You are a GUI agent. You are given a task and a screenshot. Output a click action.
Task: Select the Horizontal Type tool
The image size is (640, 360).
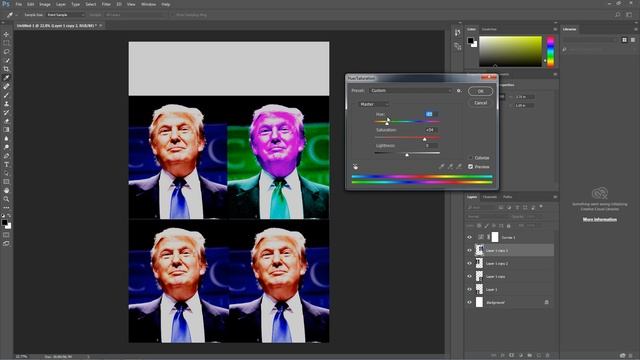6,164
